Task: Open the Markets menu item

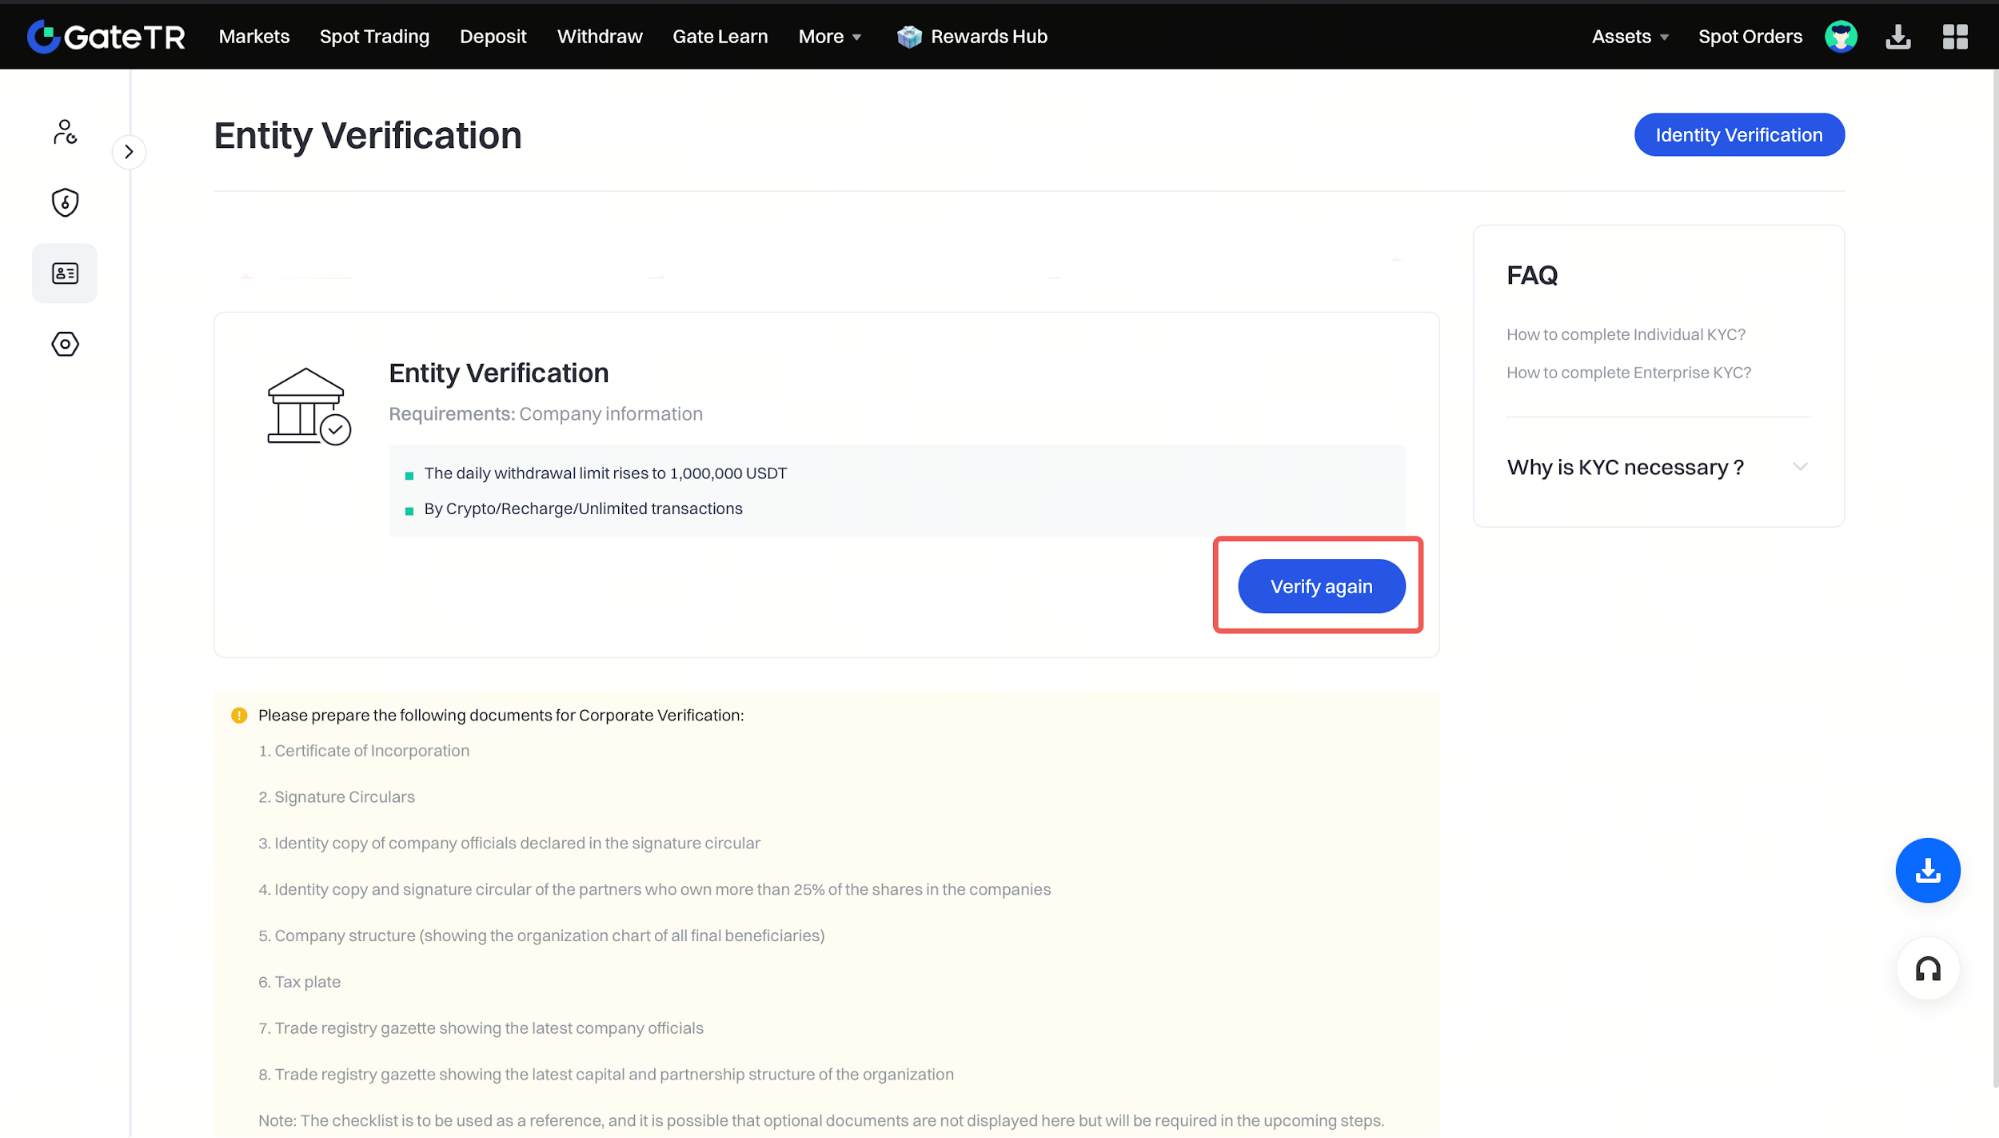Action: click(x=254, y=37)
